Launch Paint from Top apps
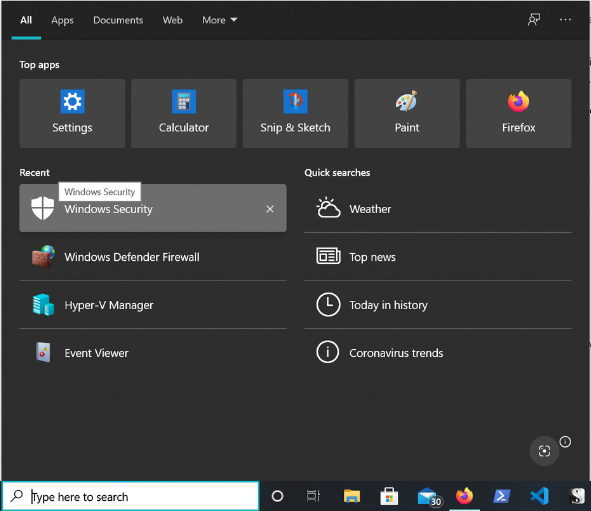 coord(407,113)
